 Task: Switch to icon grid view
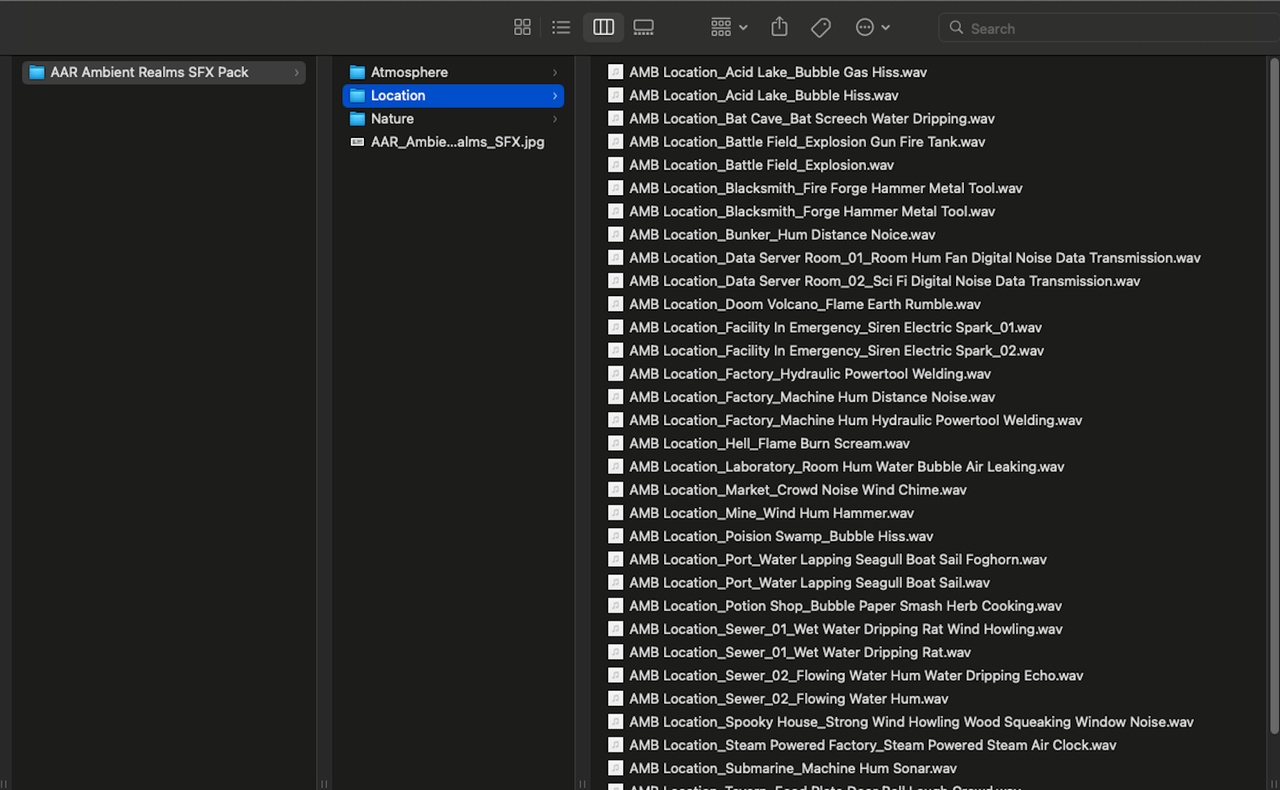(x=522, y=28)
